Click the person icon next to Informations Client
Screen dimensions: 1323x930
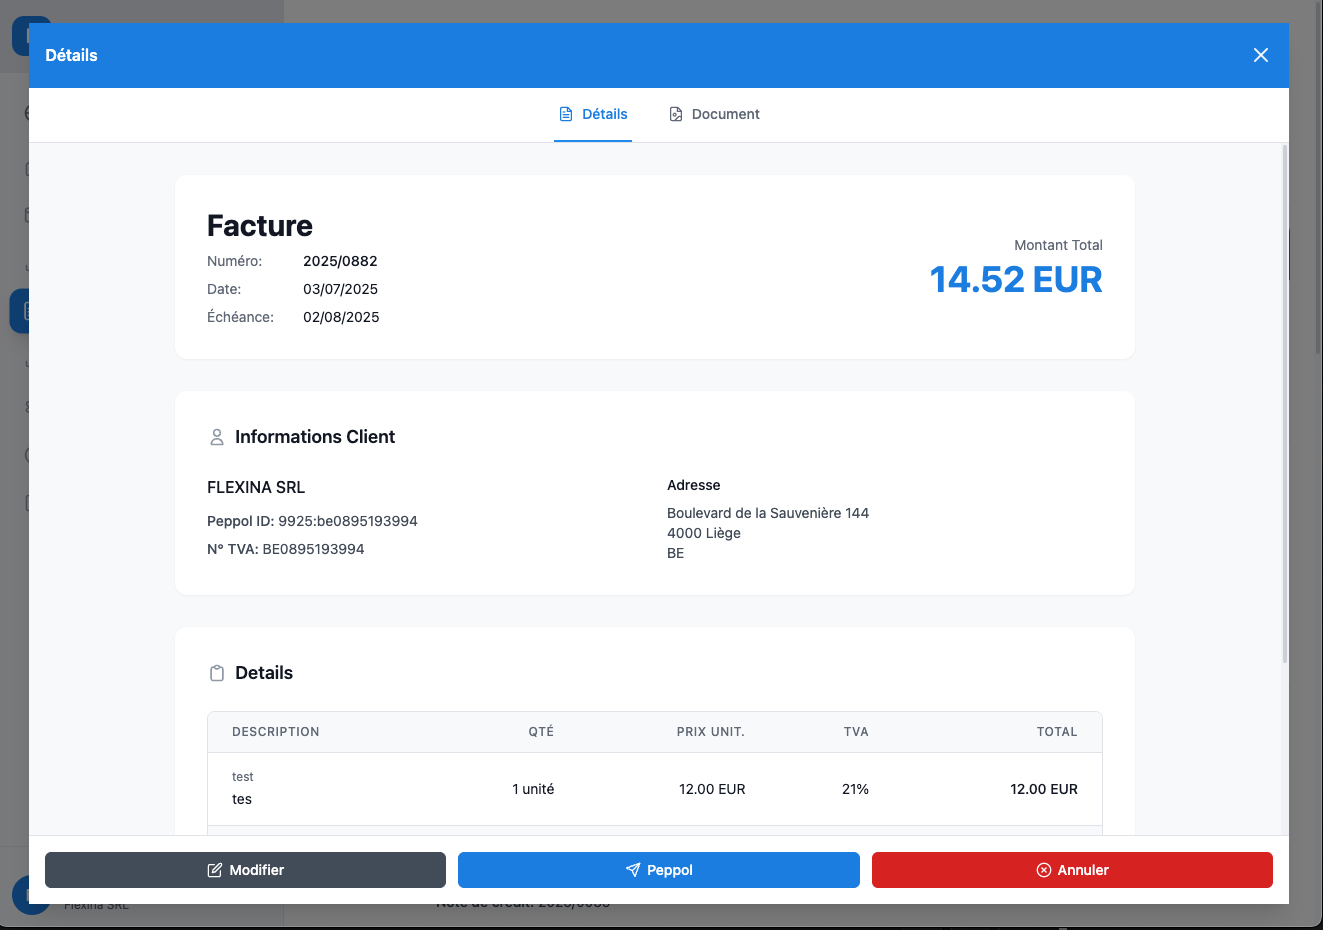[x=217, y=437]
